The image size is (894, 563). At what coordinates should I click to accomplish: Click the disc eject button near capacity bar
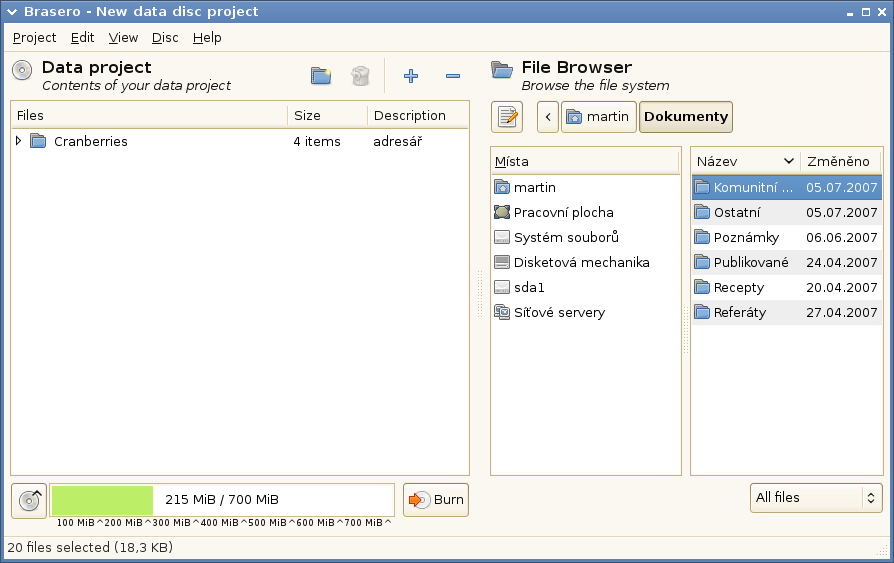click(x=29, y=501)
